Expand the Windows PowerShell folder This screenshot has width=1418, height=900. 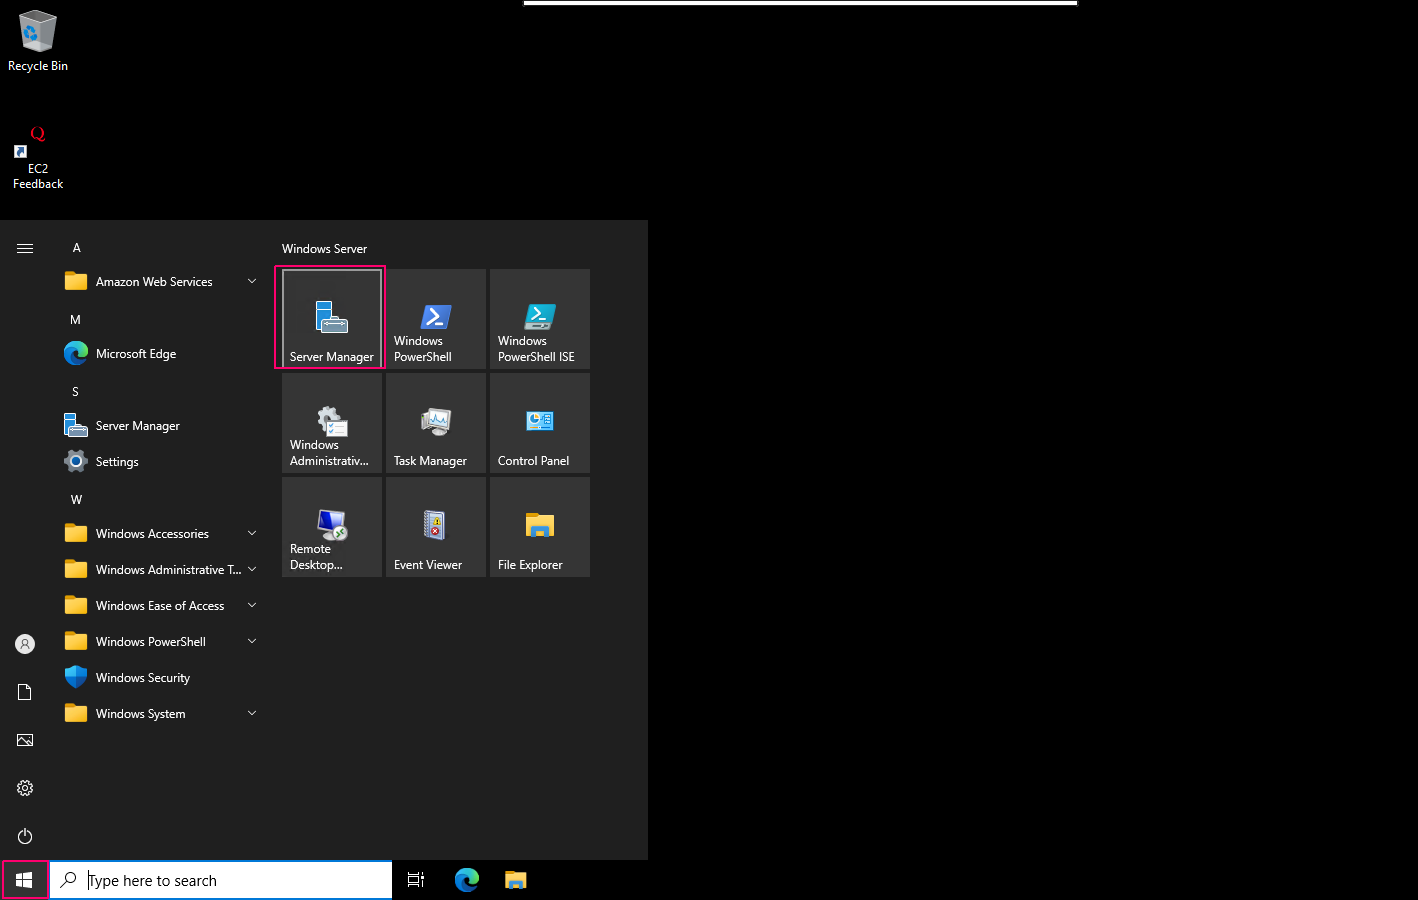(x=160, y=642)
